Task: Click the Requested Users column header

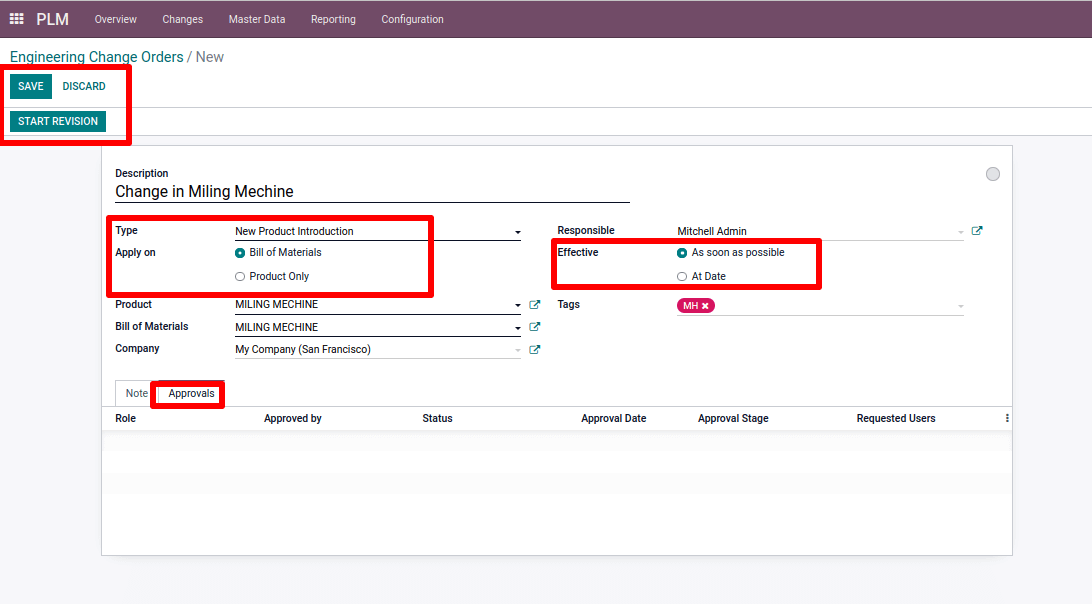Action: [896, 419]
